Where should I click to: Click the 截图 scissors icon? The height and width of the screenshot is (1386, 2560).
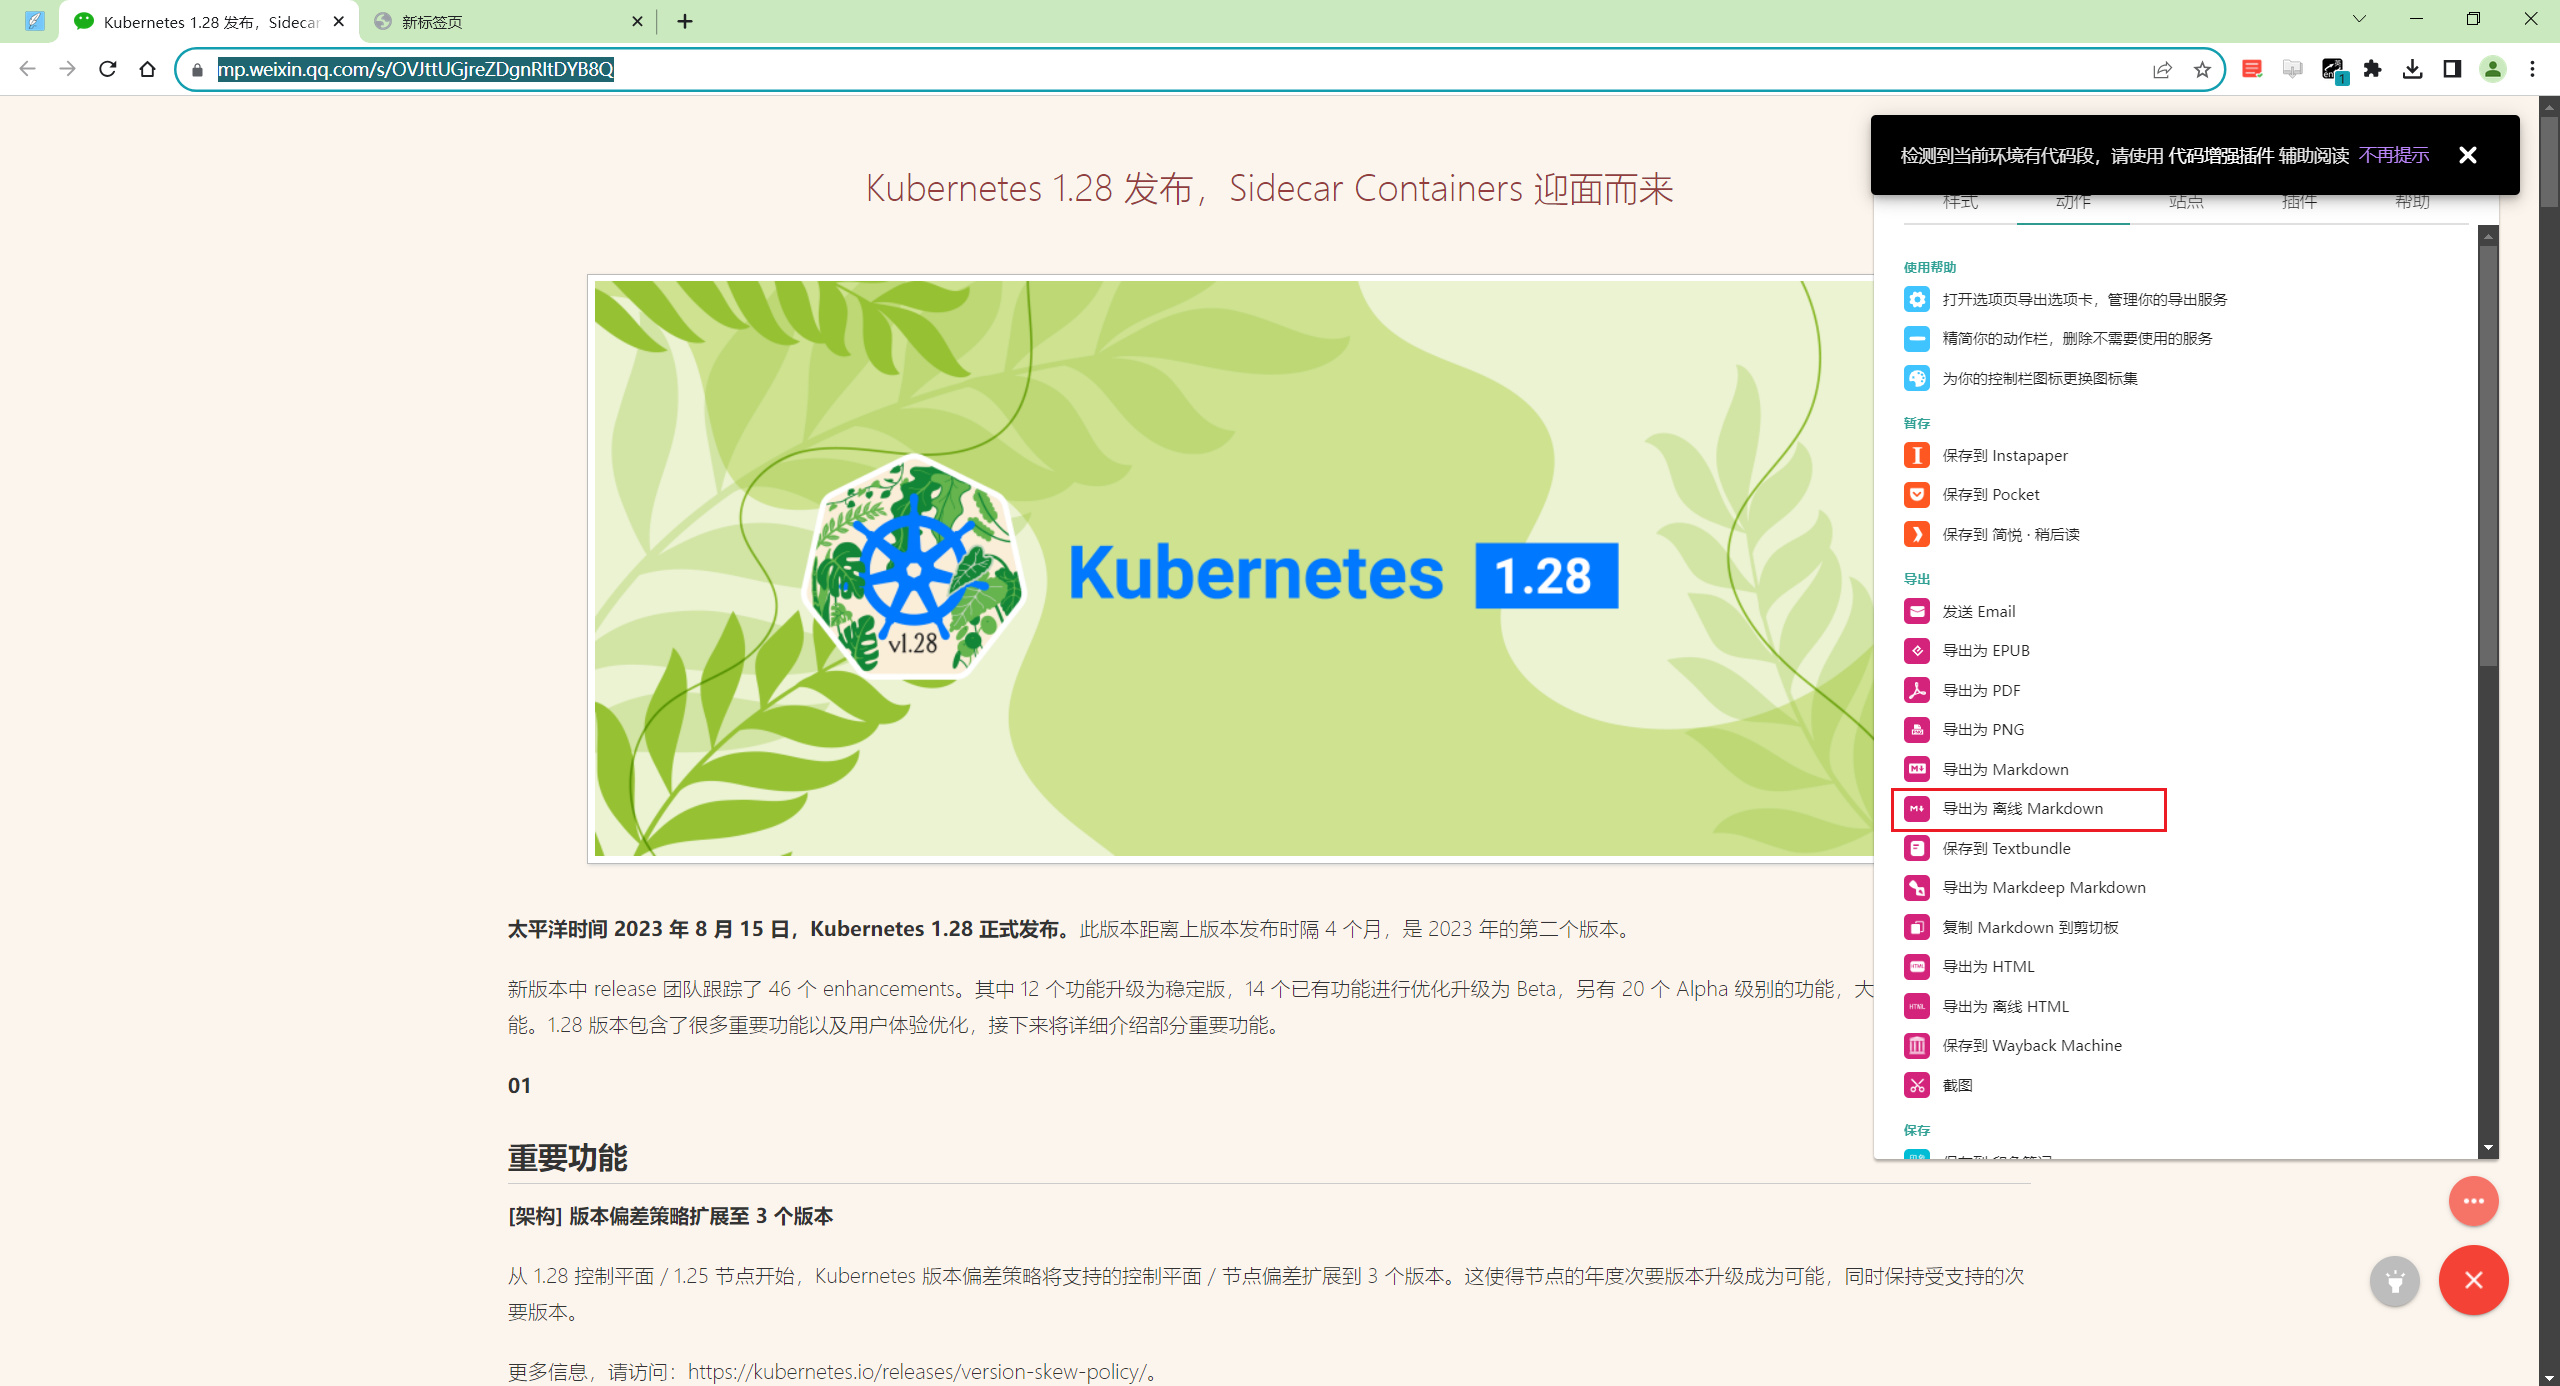point(1916,1085)
